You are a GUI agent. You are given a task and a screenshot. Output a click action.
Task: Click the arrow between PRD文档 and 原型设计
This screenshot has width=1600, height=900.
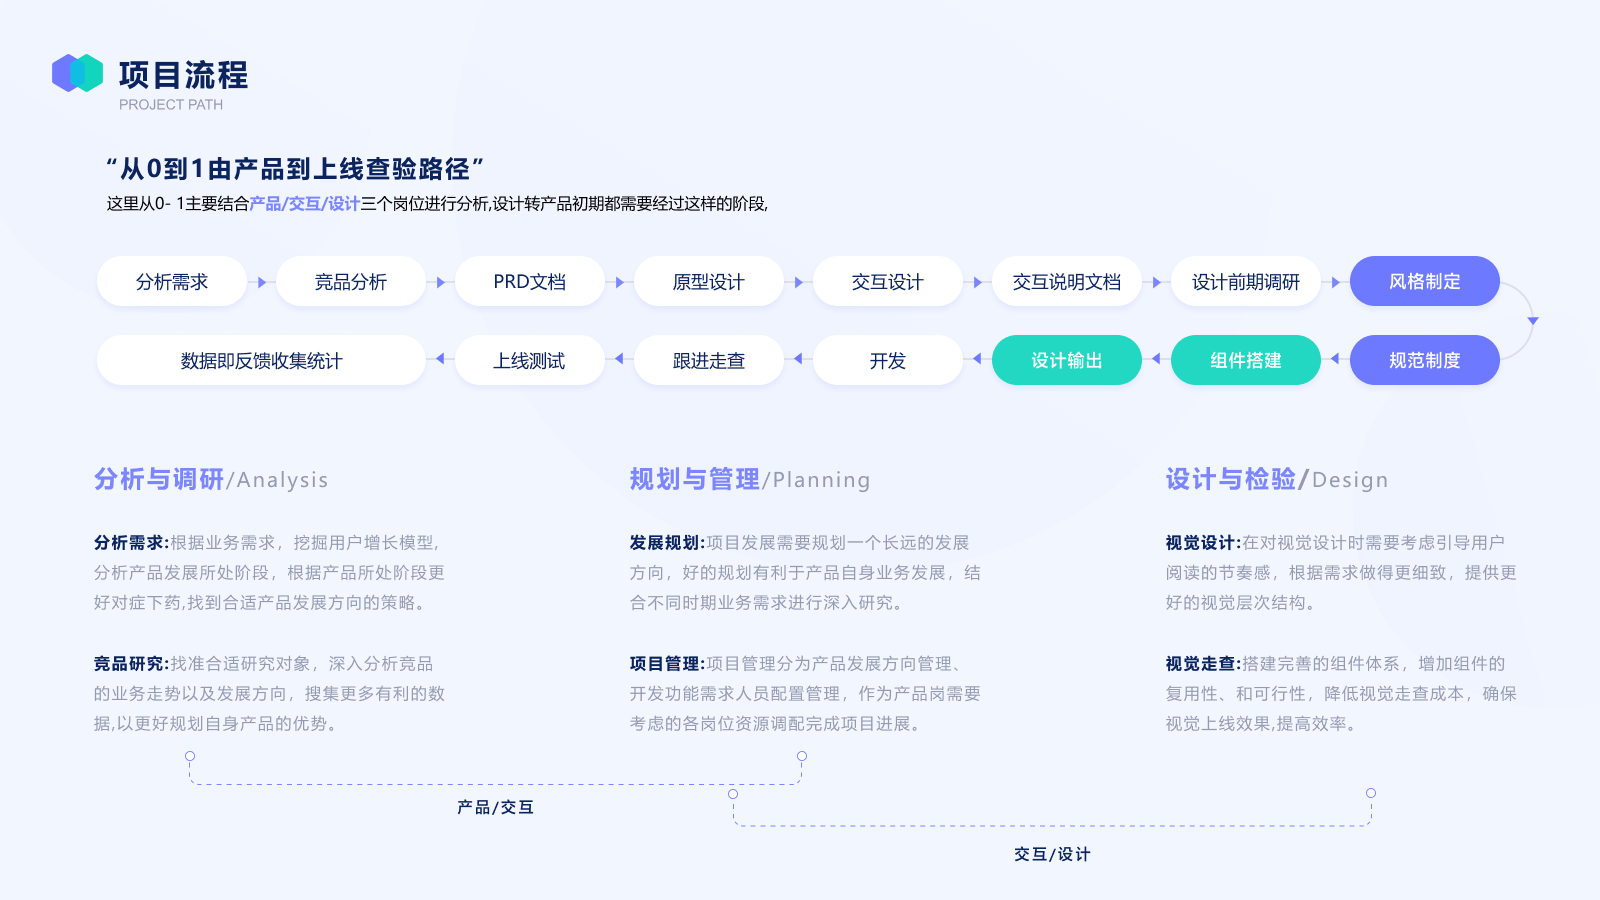[620, 282]
